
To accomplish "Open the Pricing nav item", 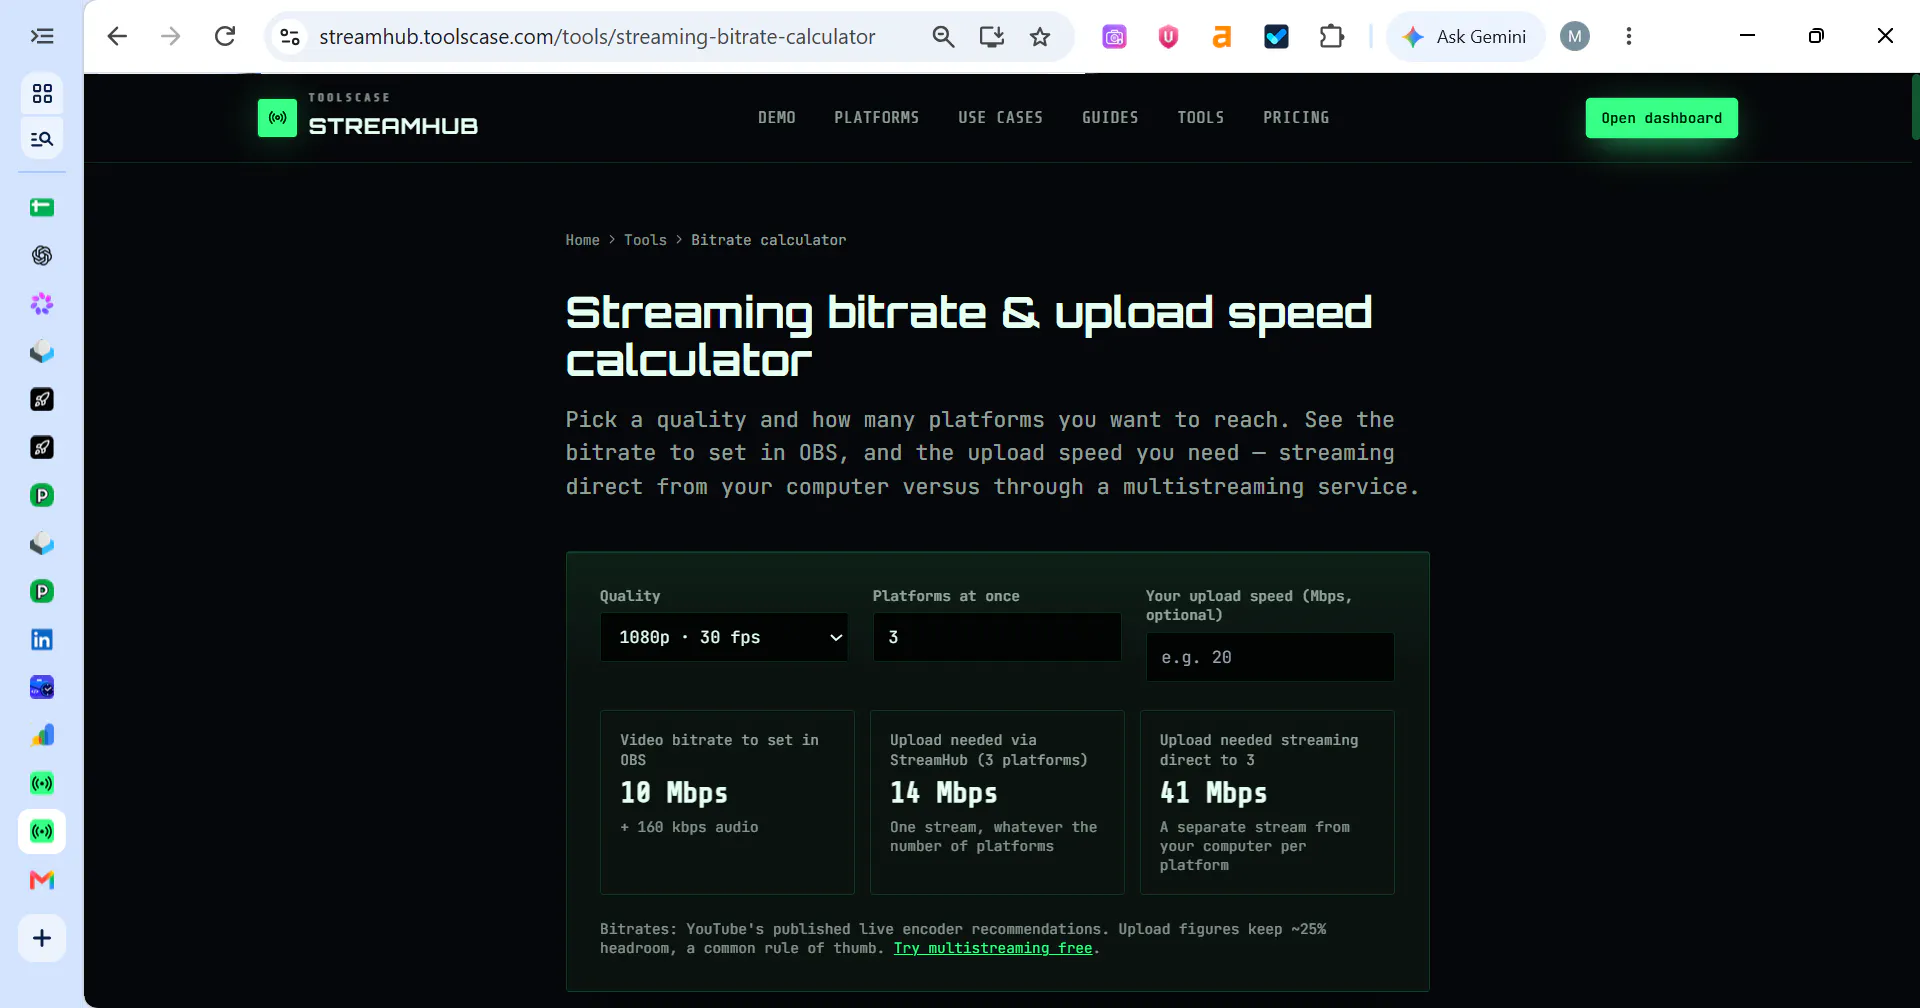I will 1296,118.
